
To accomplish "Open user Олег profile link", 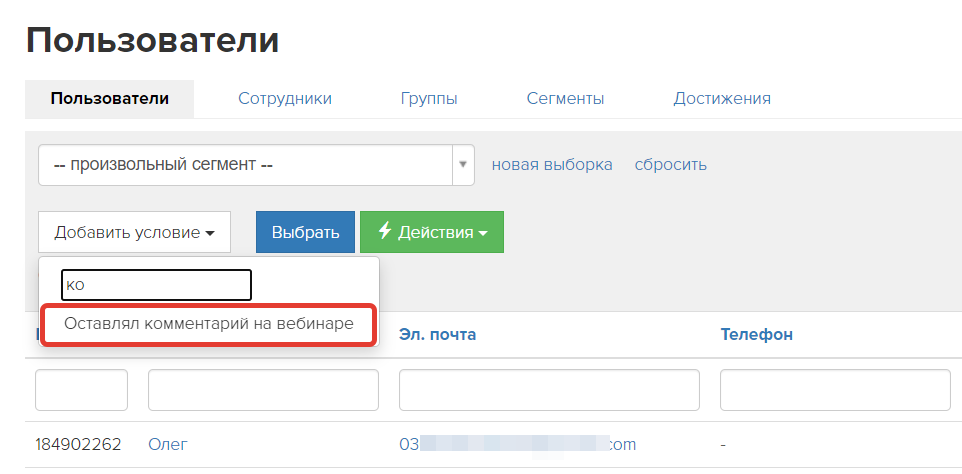I will (x=168, y=444).
